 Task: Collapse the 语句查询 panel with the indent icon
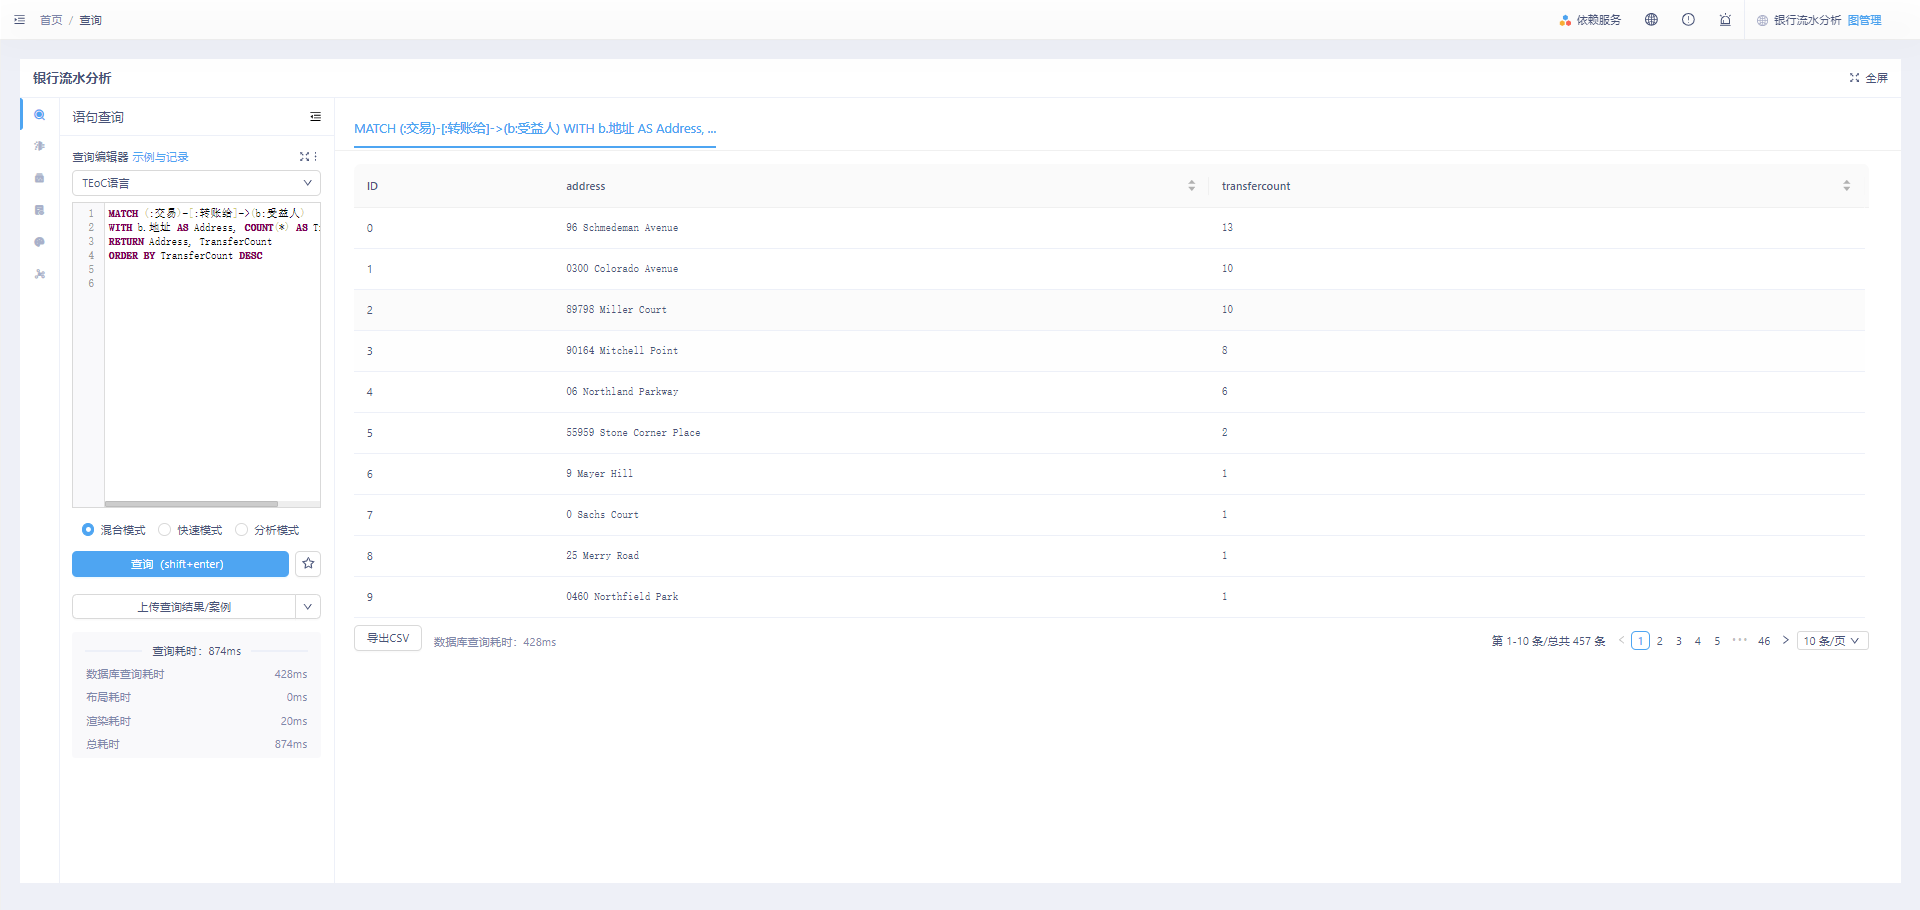tap(315, 117)
